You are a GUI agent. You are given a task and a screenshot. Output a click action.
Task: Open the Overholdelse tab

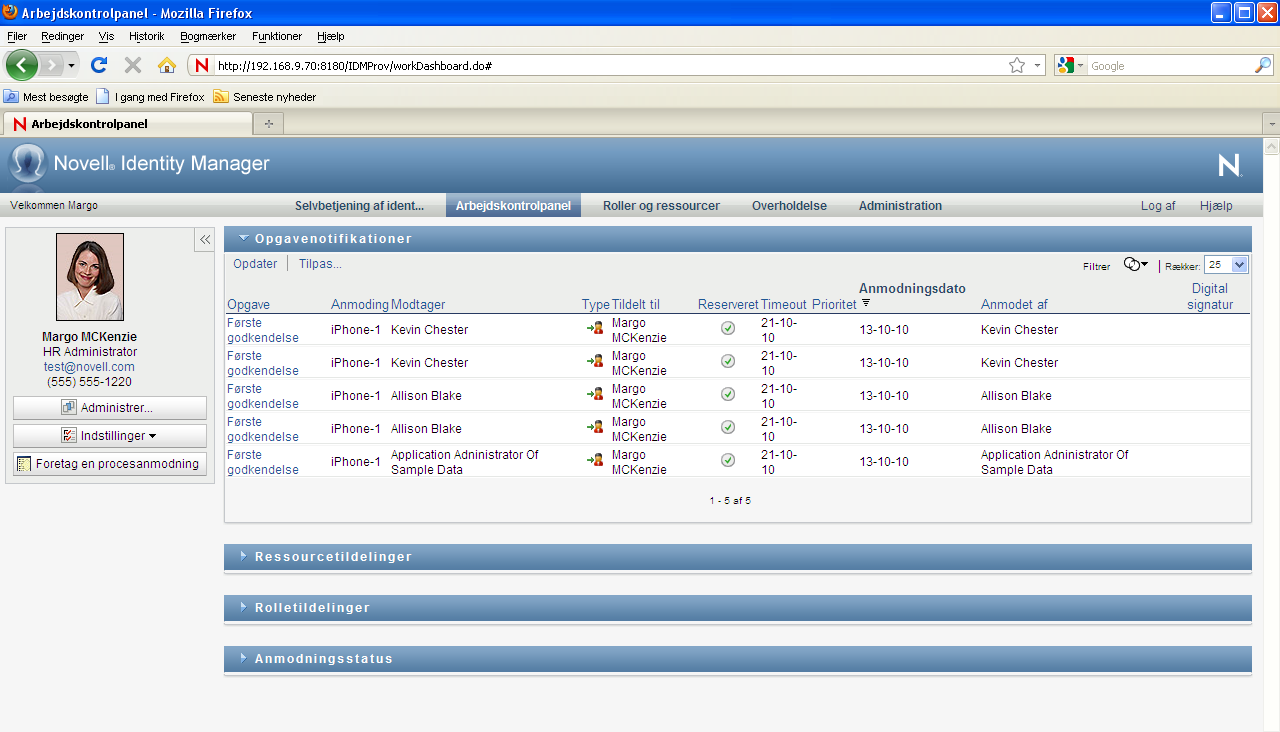coord(789,206)
